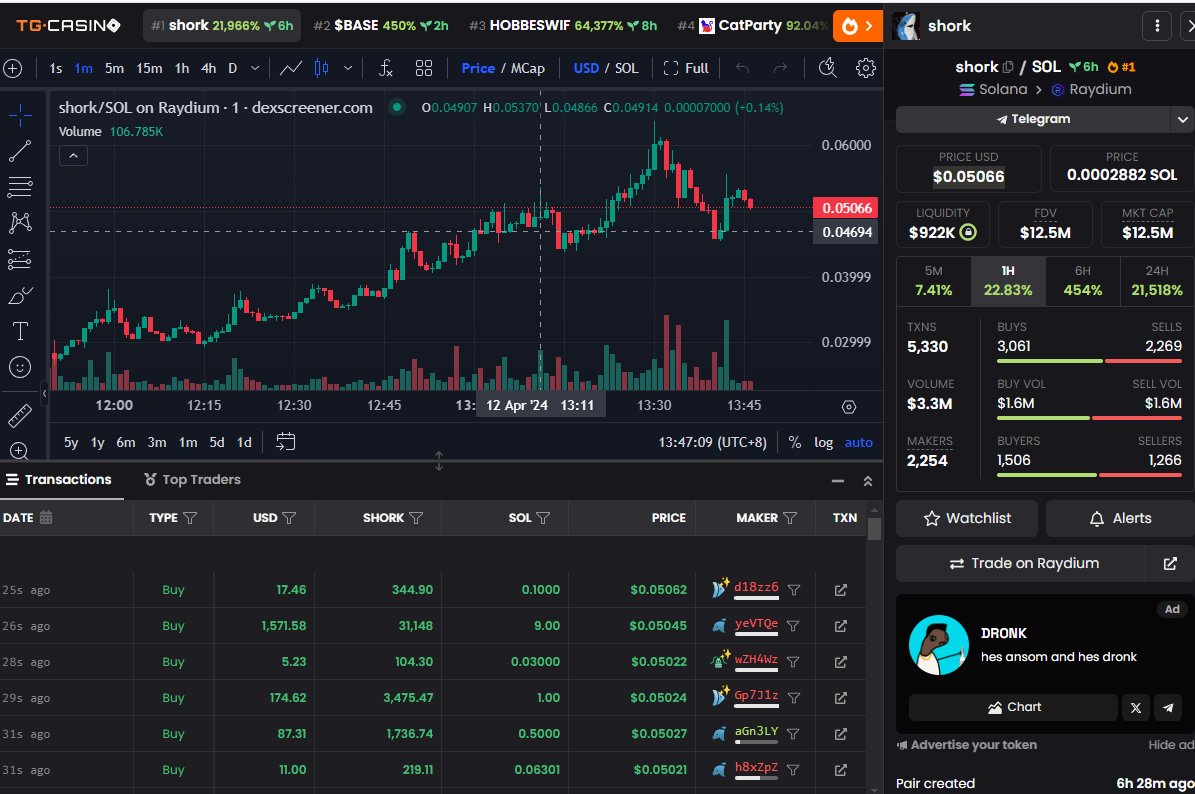Open the Alerts settings
Screen dimensions: 1195x794
1120,519
